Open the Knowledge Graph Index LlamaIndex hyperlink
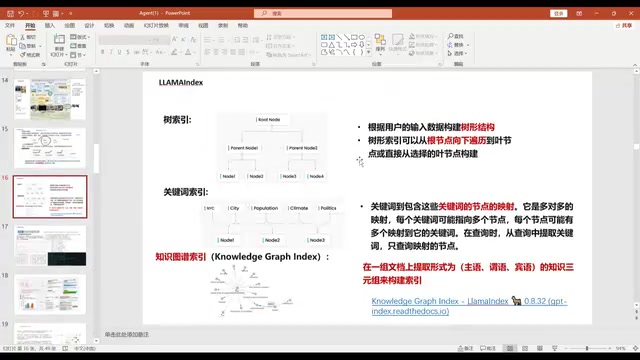 pos(469,306)
